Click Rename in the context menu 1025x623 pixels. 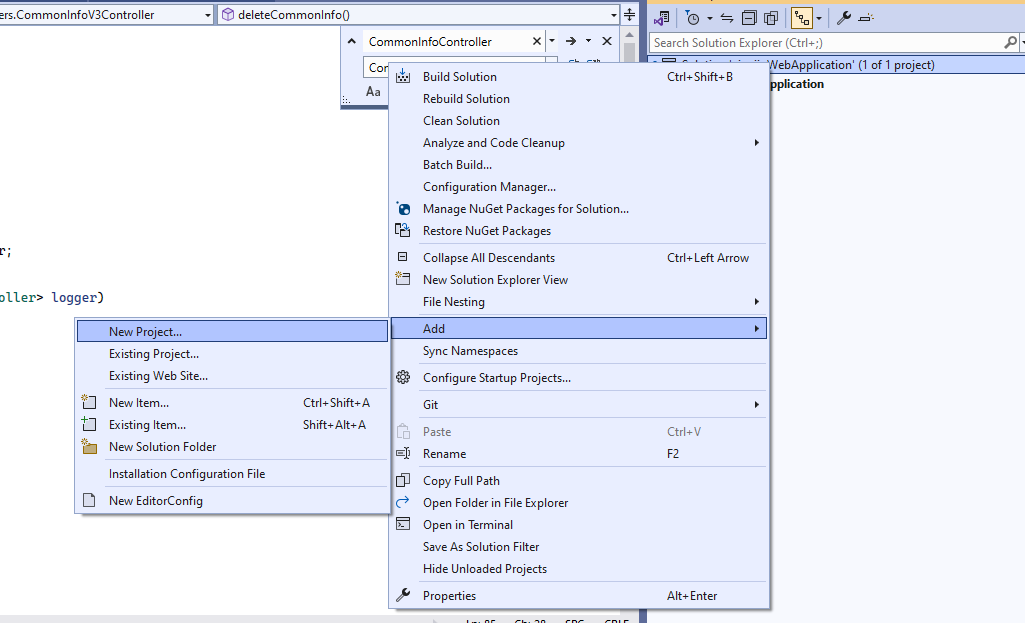pos(445,453)
